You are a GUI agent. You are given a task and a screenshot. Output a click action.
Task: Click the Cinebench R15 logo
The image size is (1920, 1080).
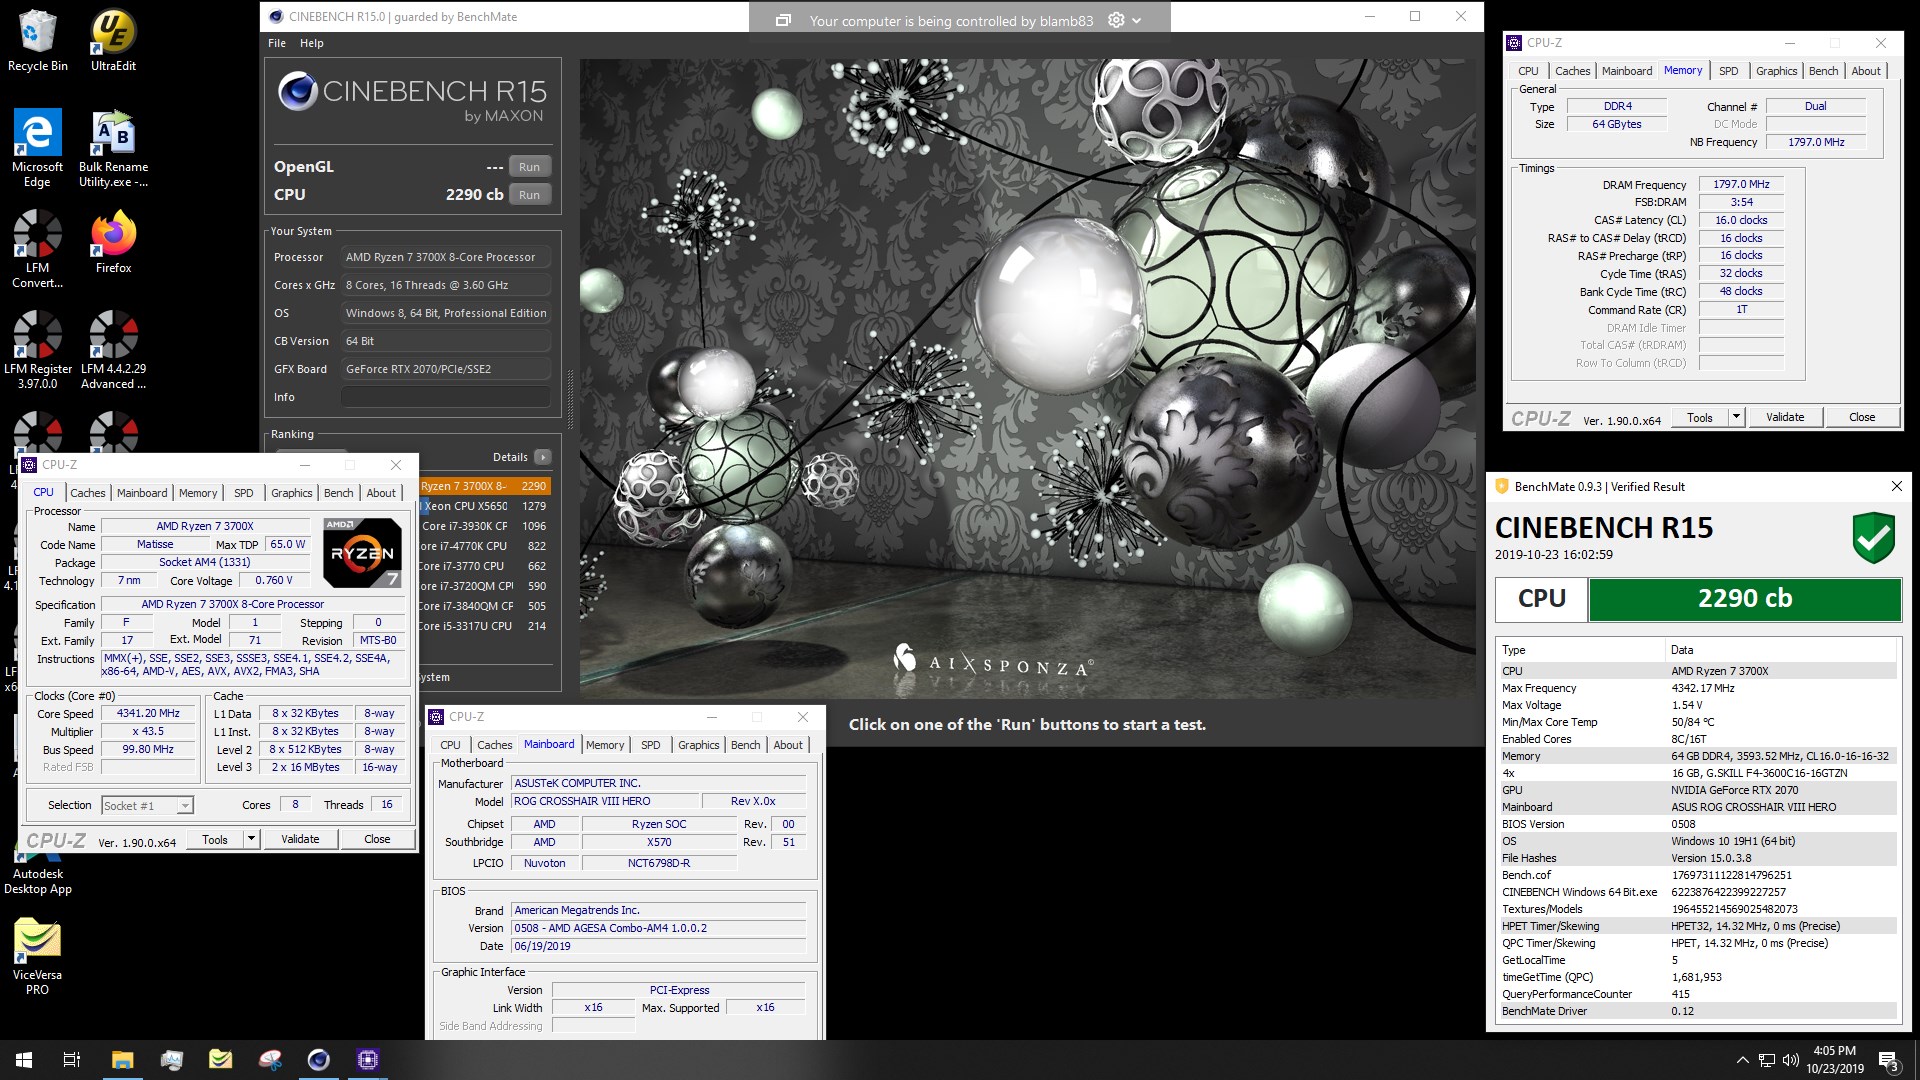coord(413,98)
